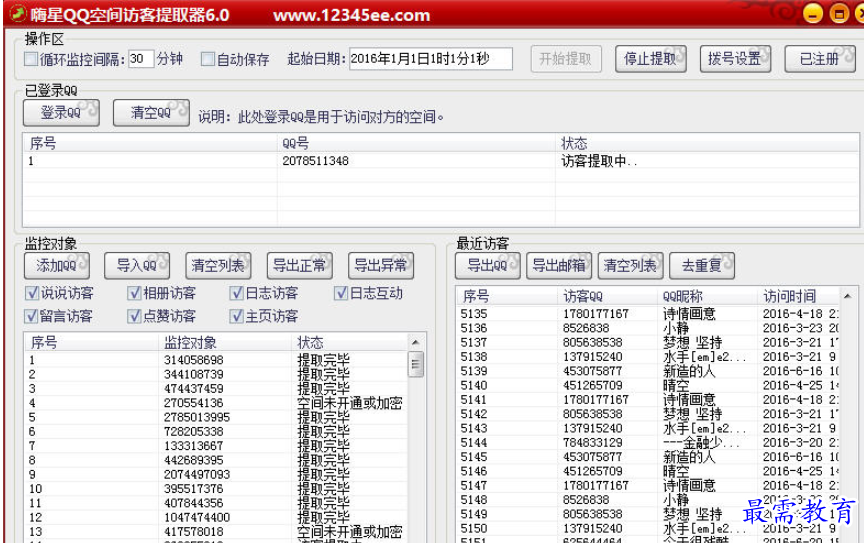This screenshot has width=864, height=543.
Task: Click the 访客QQ column header
Action: pyautogui.click(x=607, y=296)
